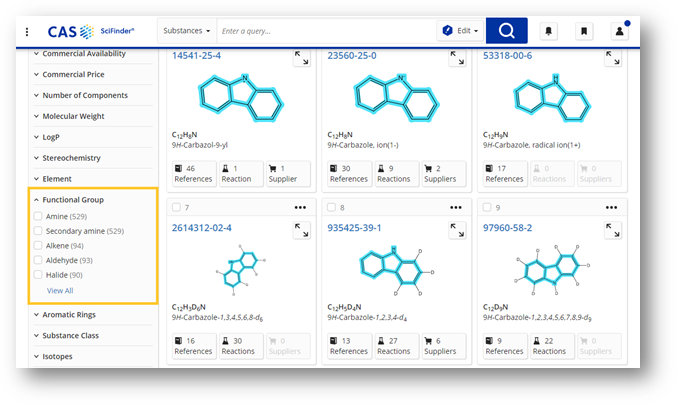View 30 References for 23560-25-0
Image resolution: width=678 pixels, height=406 pixels.
coord(349,174)
